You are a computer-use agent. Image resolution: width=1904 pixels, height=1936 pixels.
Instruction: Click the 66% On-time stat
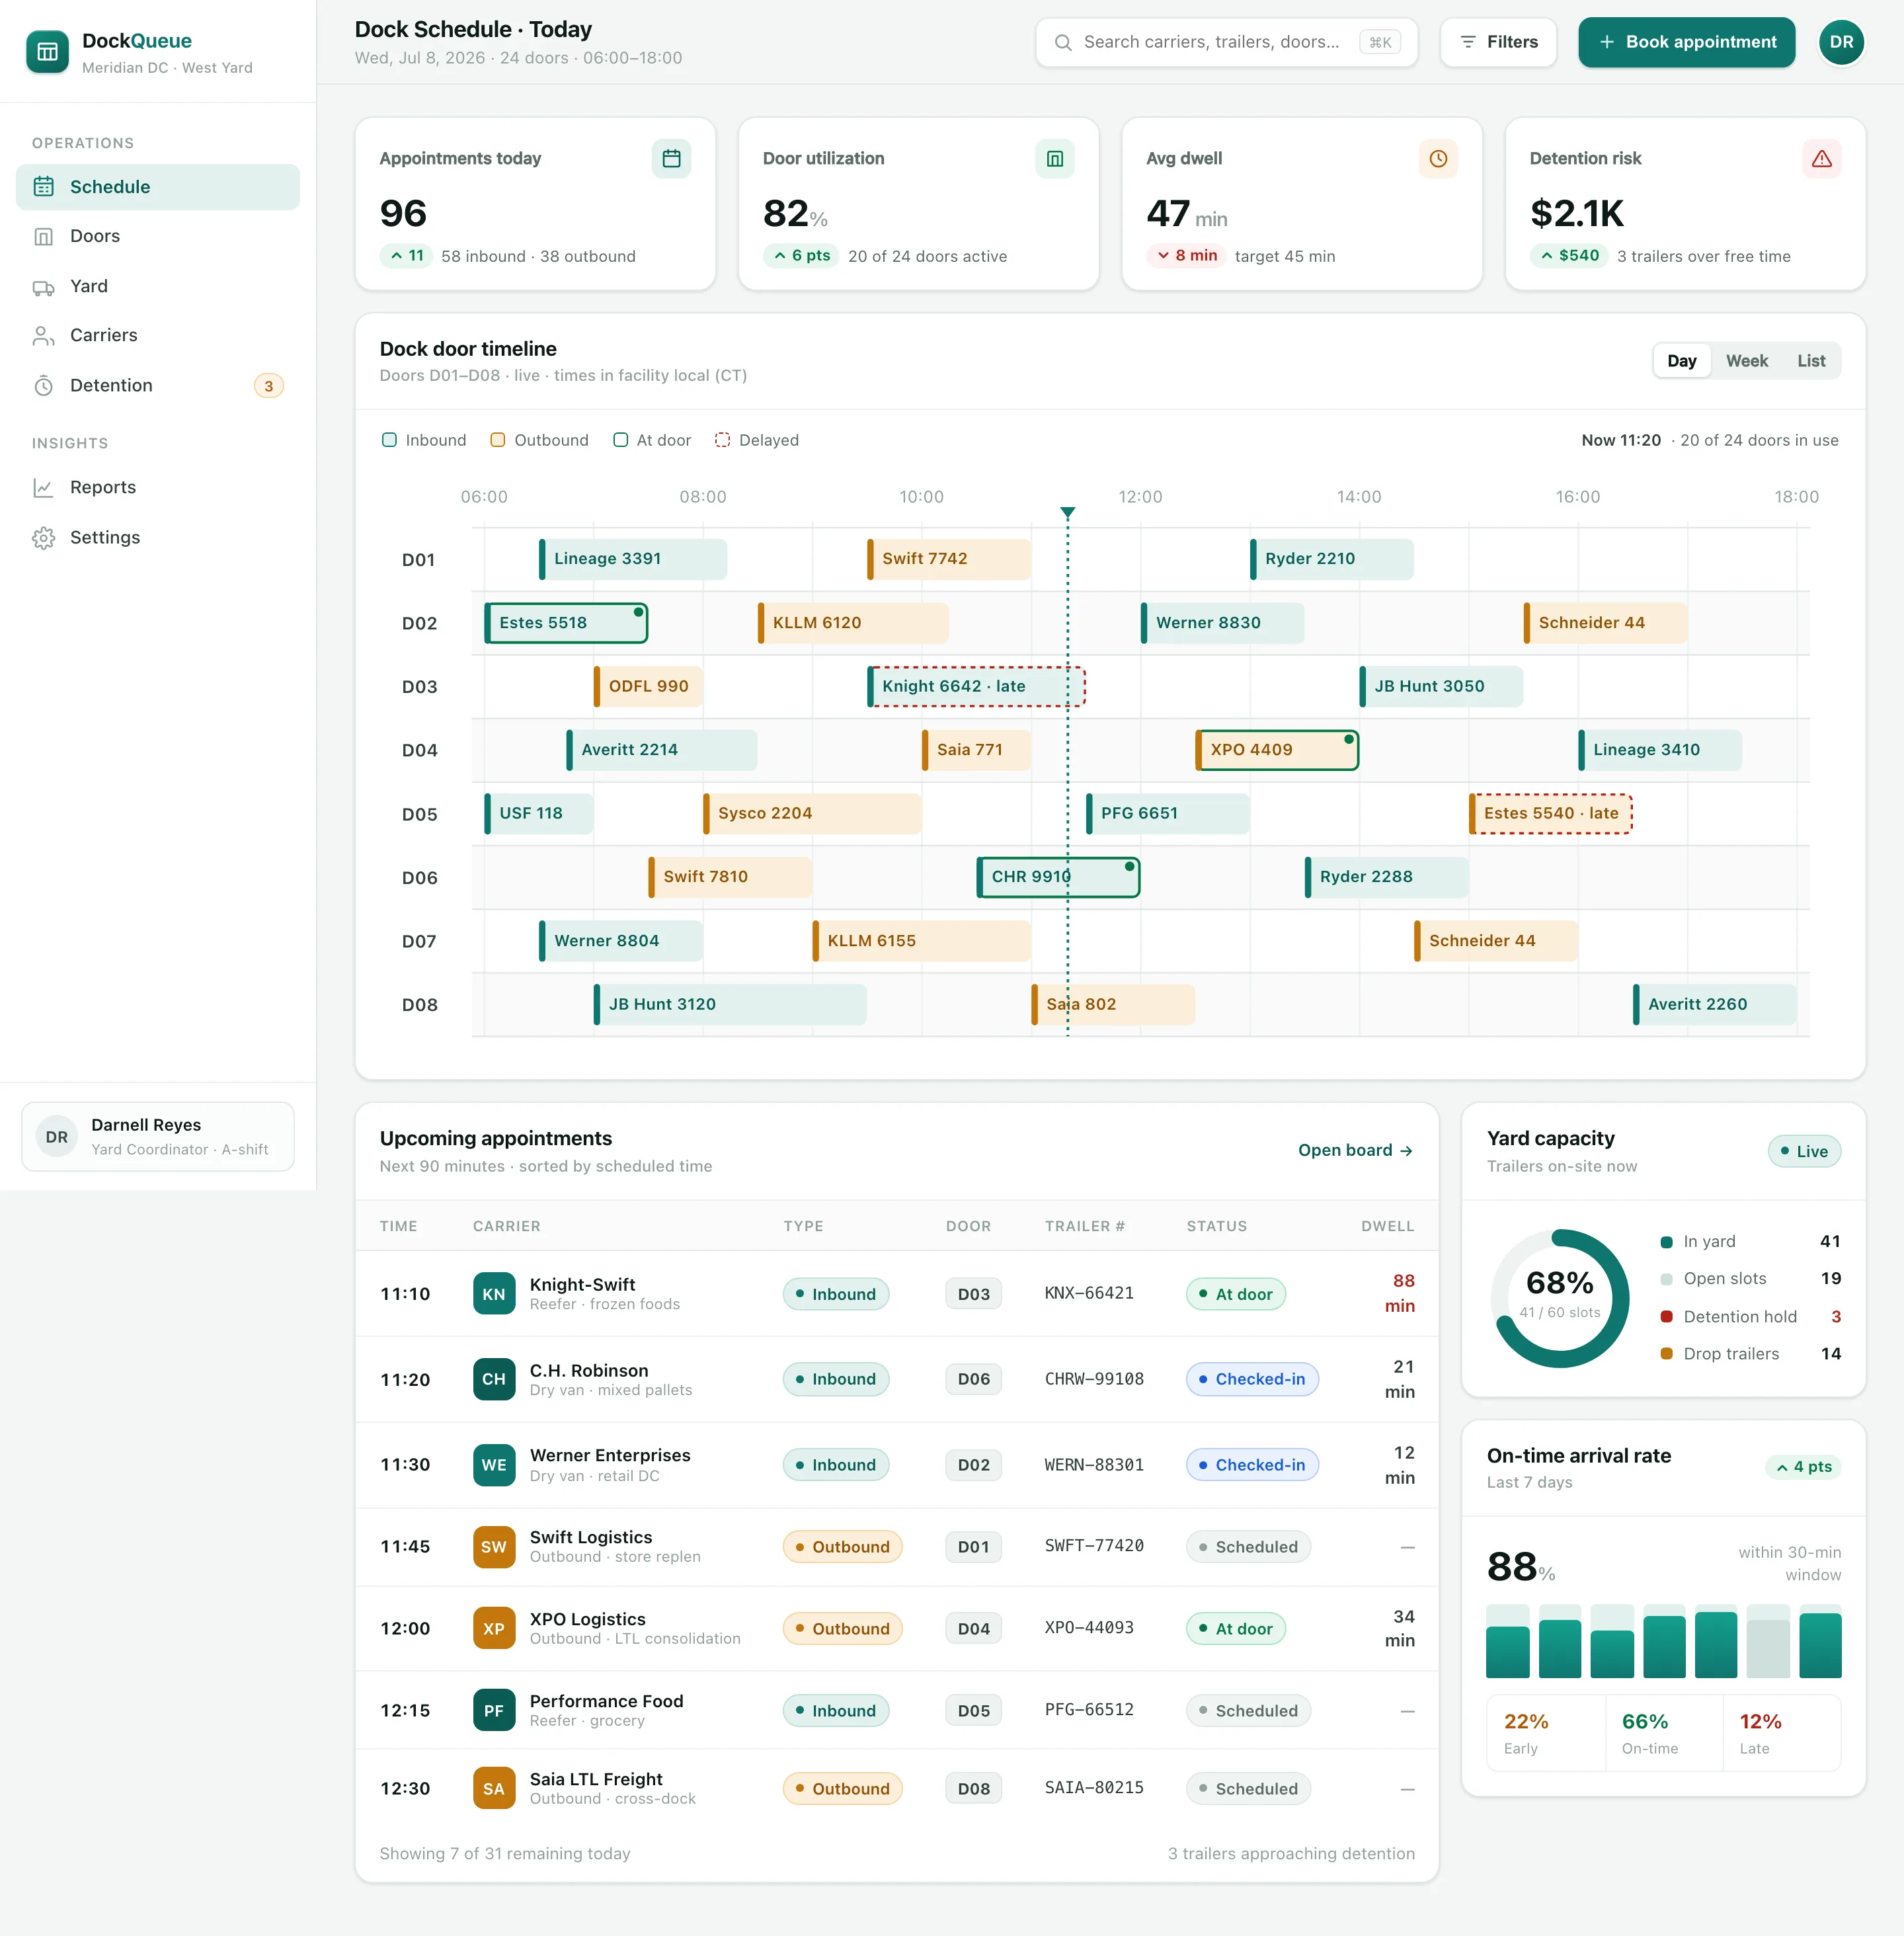(x=1663, y=1733)
